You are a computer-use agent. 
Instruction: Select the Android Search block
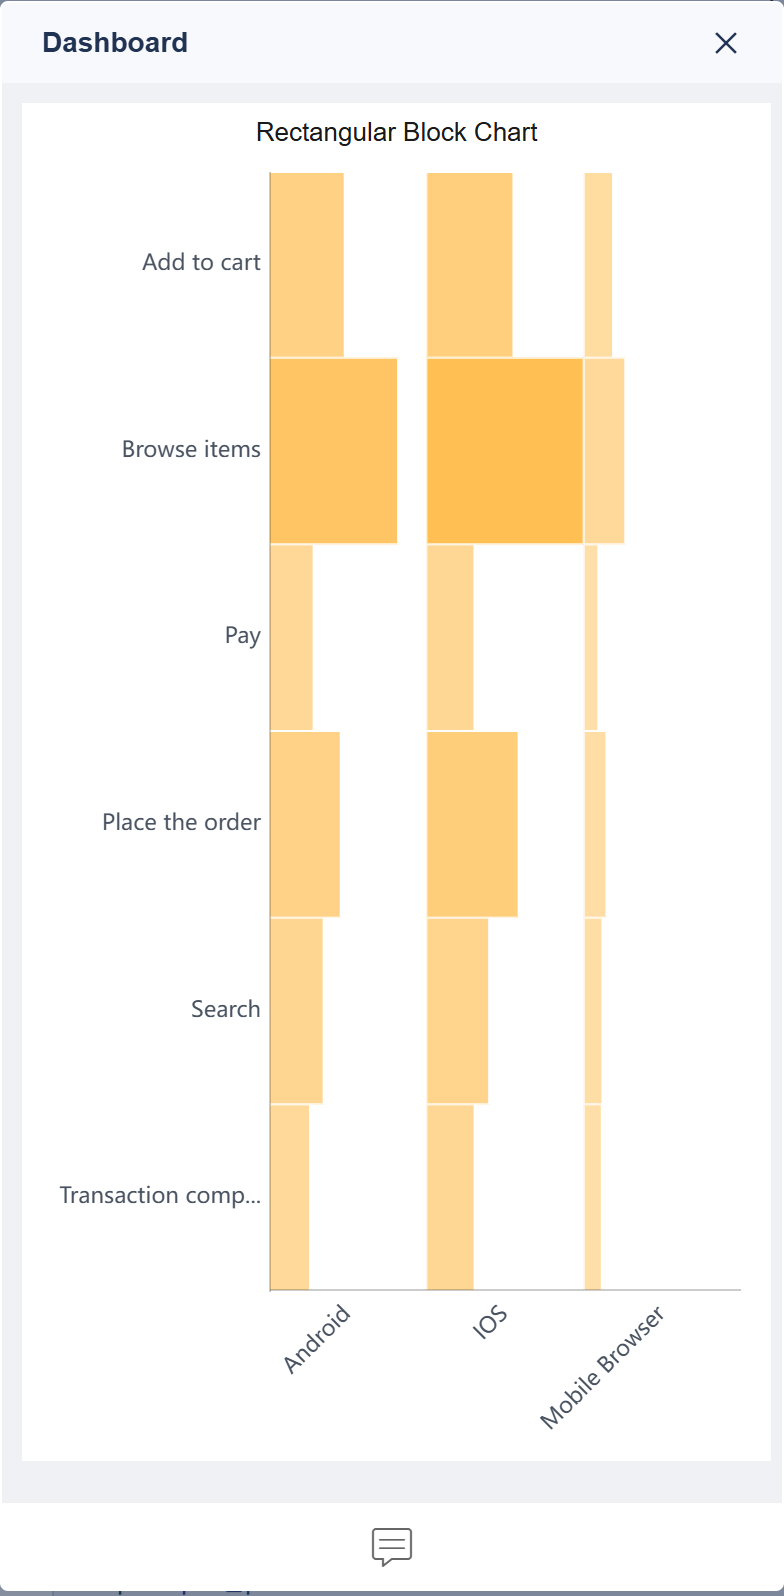pyautogui.click(x=297, y=1010)
